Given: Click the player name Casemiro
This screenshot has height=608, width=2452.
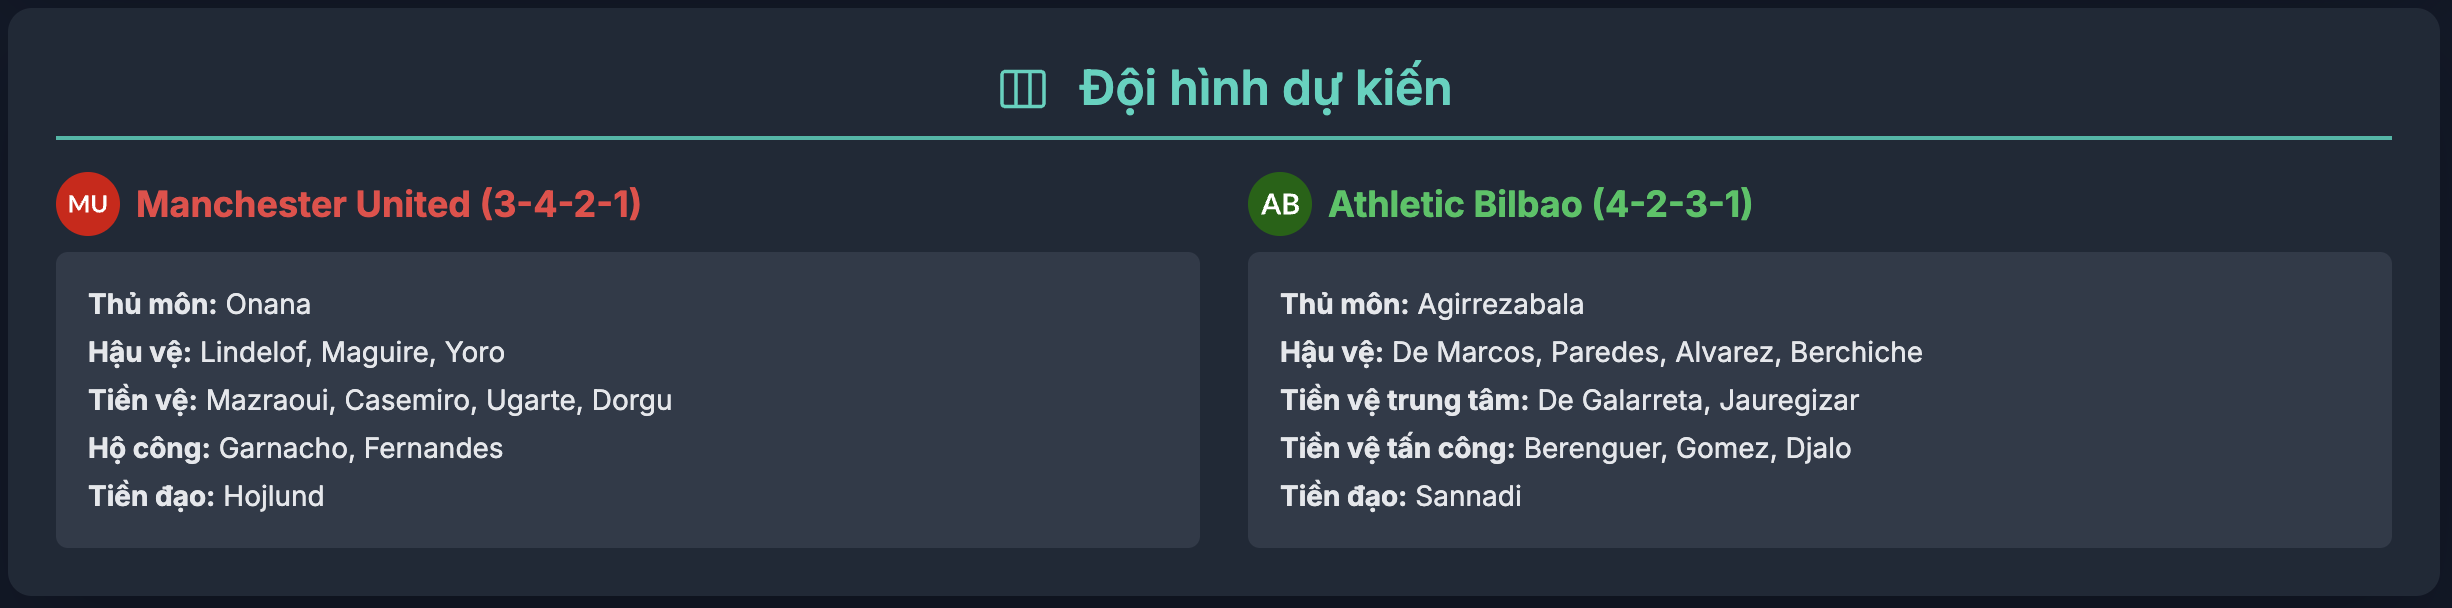Looking at the screenshot, I should [x=407, y=400].
